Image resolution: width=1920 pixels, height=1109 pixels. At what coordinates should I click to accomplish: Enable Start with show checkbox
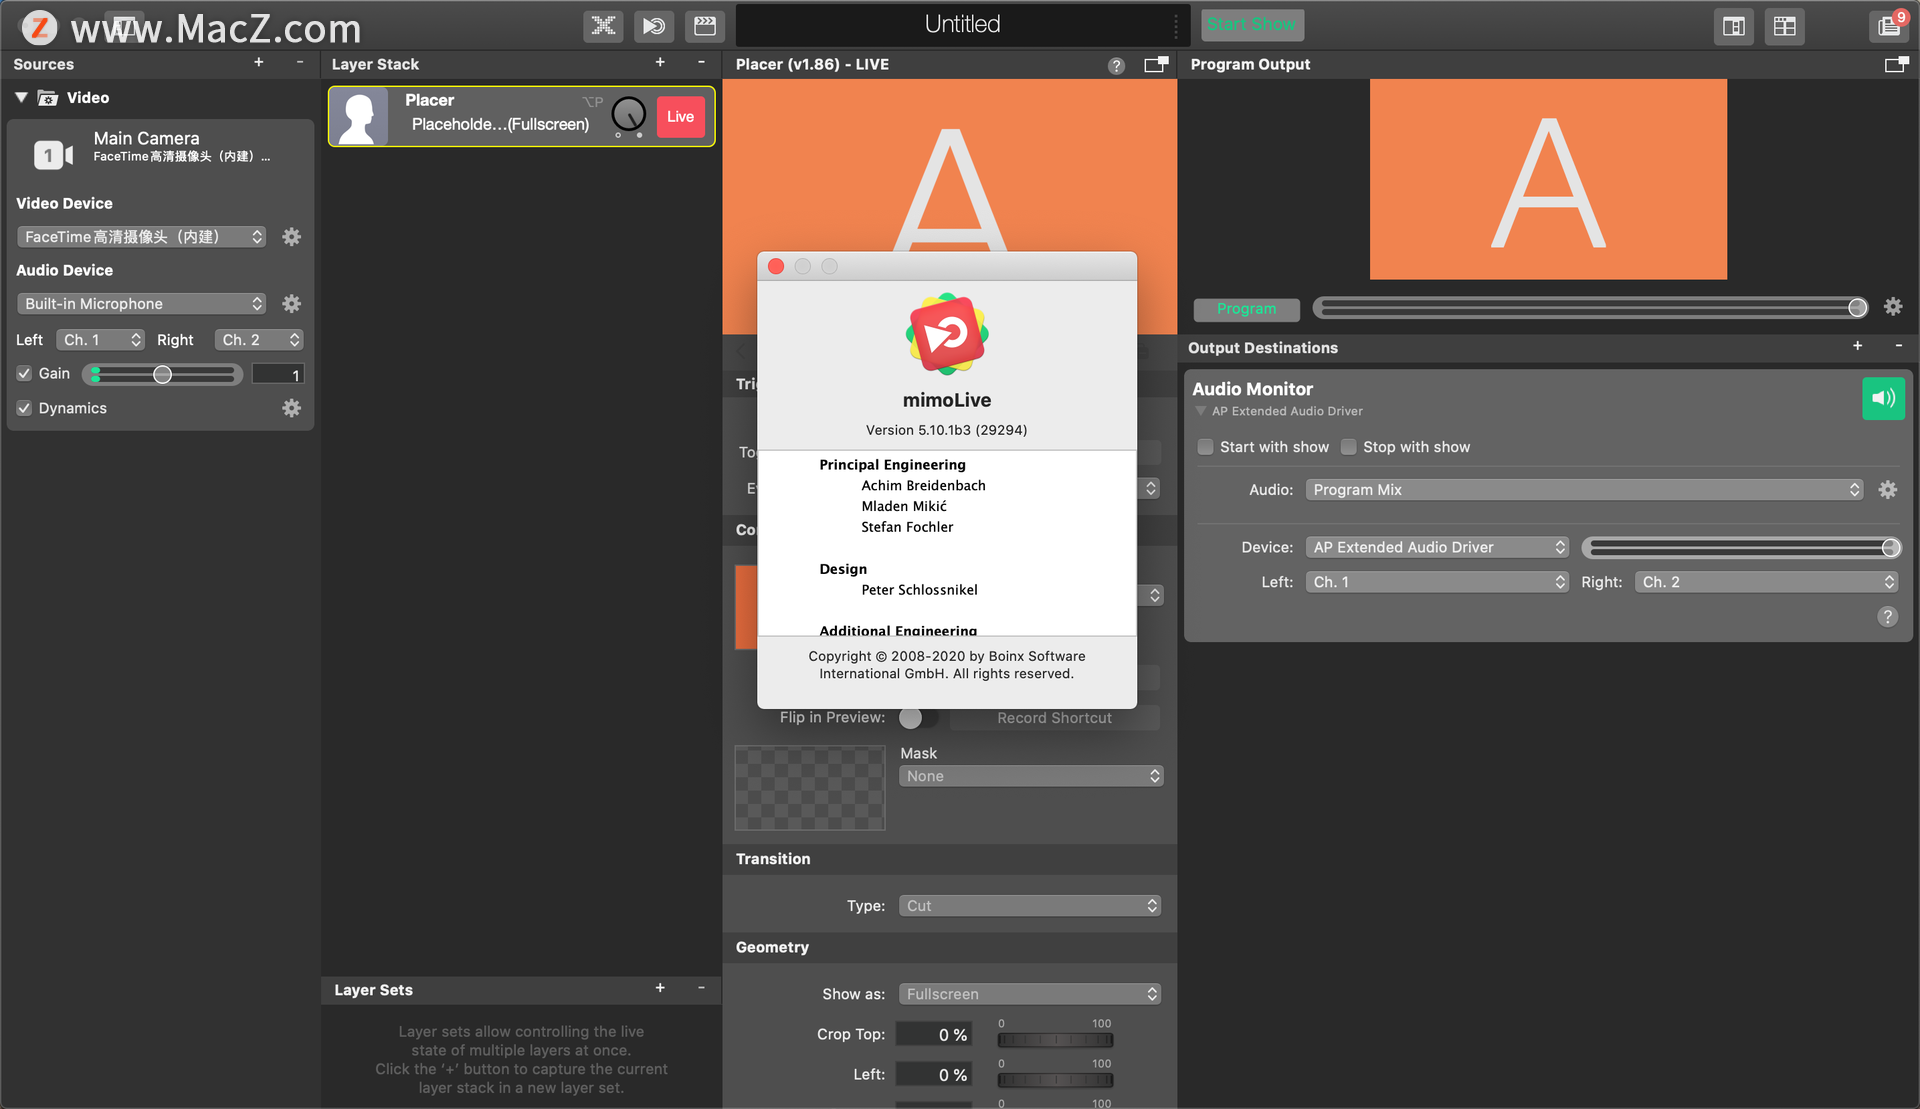(1205, 448)
